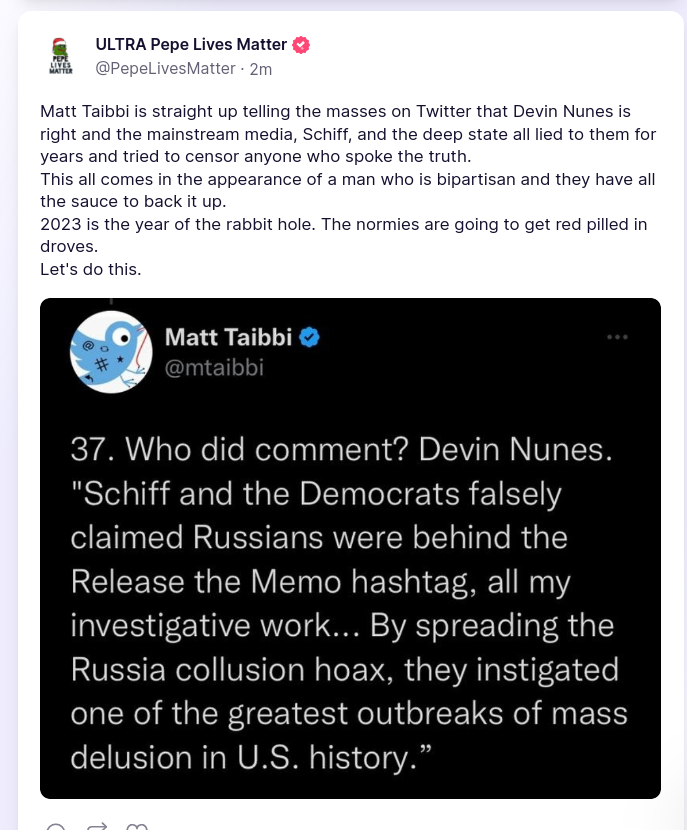687x830 pixels.
Task: Click the @PepeLivesMatter handle
Action: (x=165, y=68)
